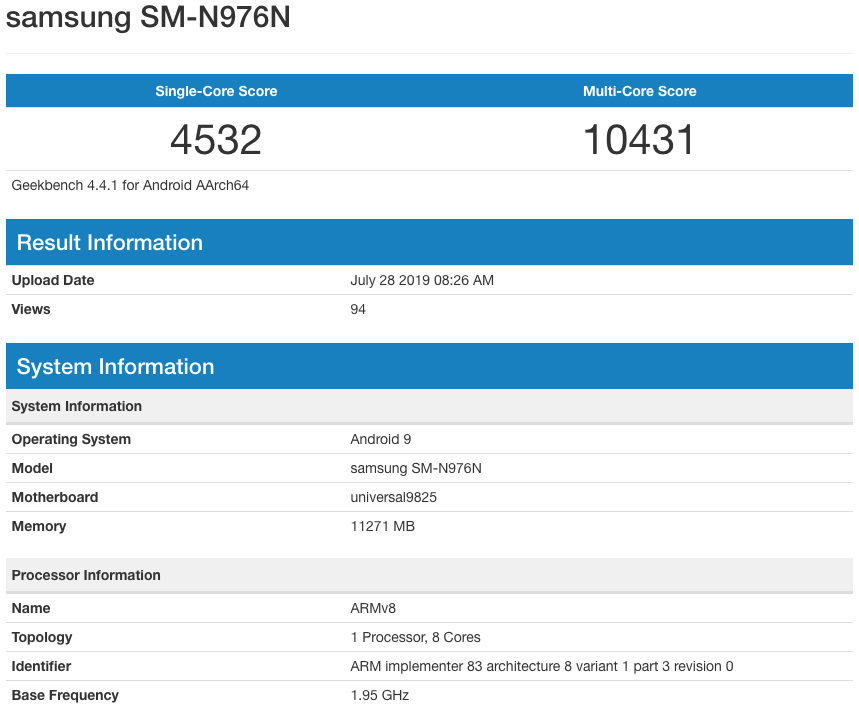This screenshot has height=707, width=859.
Task: Click the blue System Information section heading
Action: [x=115, y=366]
